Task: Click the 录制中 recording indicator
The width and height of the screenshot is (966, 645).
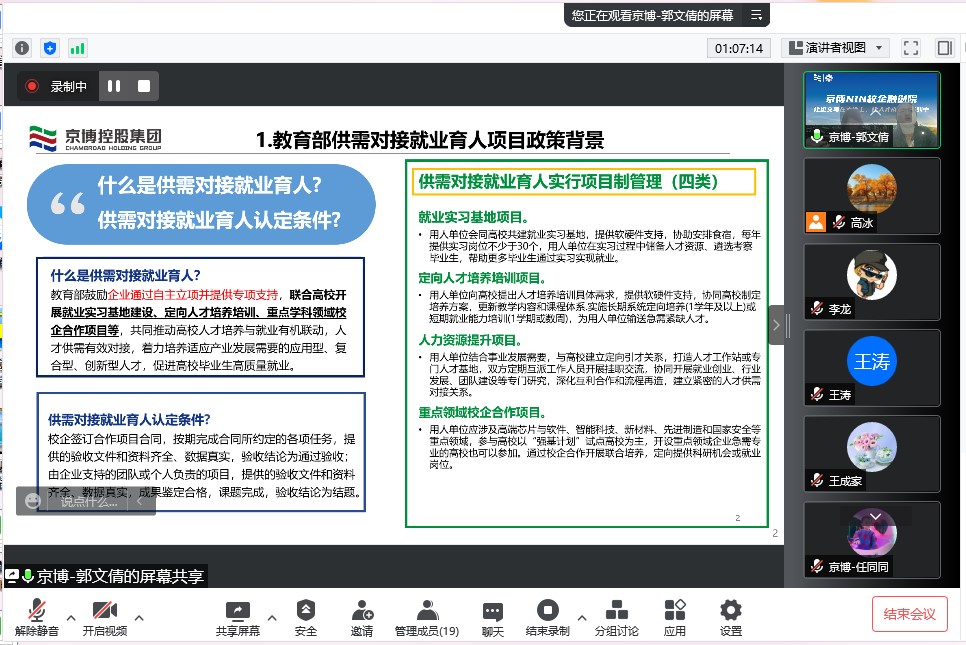Action: (57, 86)
